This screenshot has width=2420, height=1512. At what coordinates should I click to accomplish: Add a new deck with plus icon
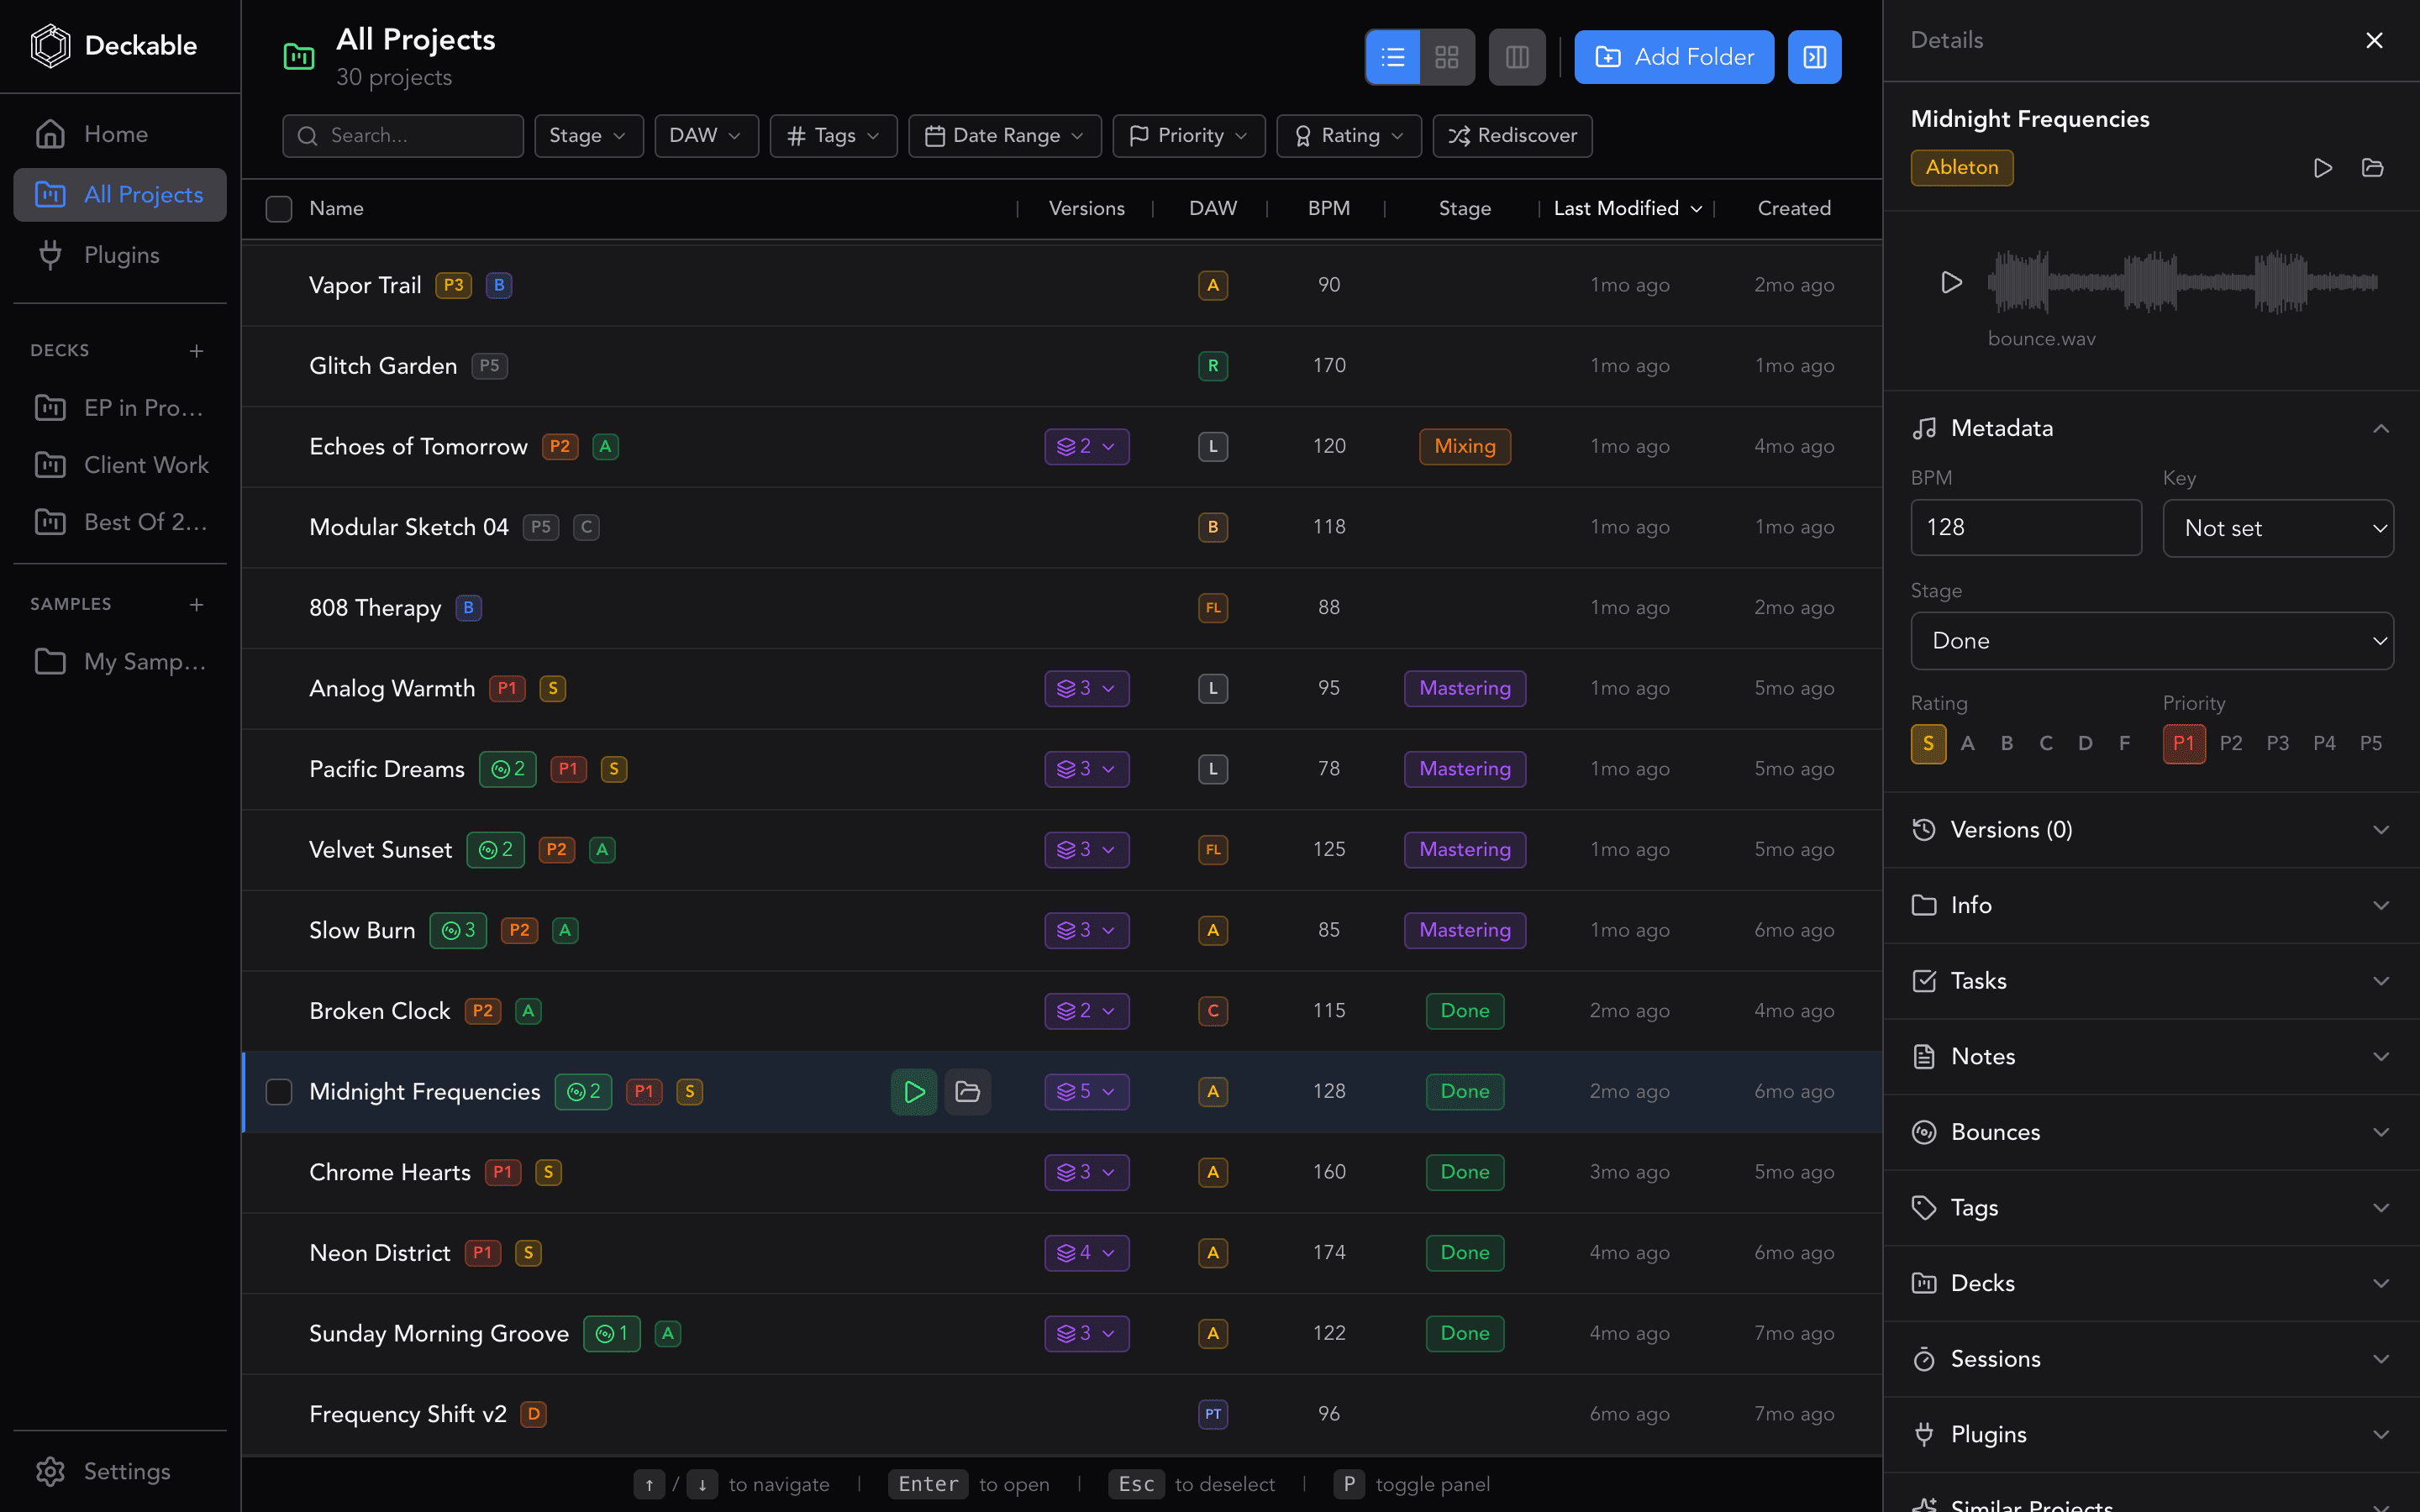click(x=197, y=351)
